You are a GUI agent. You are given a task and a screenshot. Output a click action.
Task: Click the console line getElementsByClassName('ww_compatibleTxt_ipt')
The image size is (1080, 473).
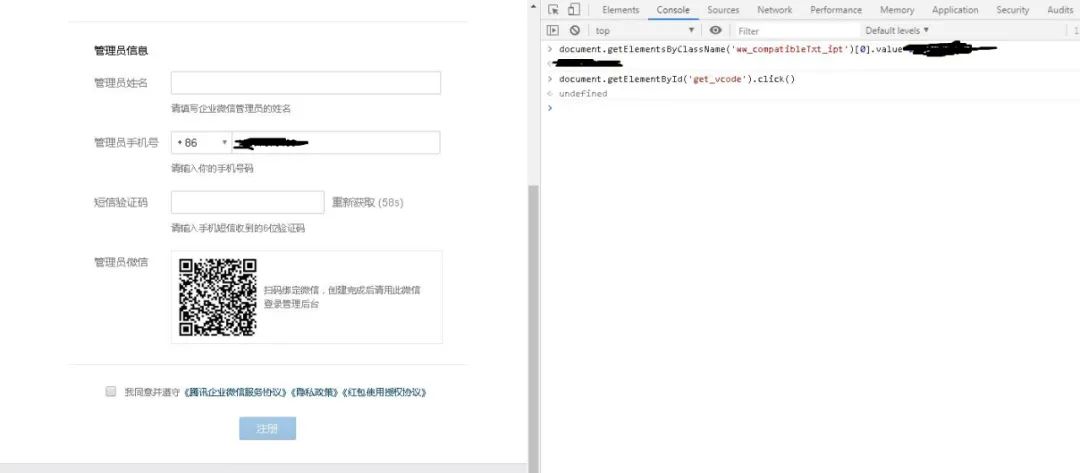731,49
